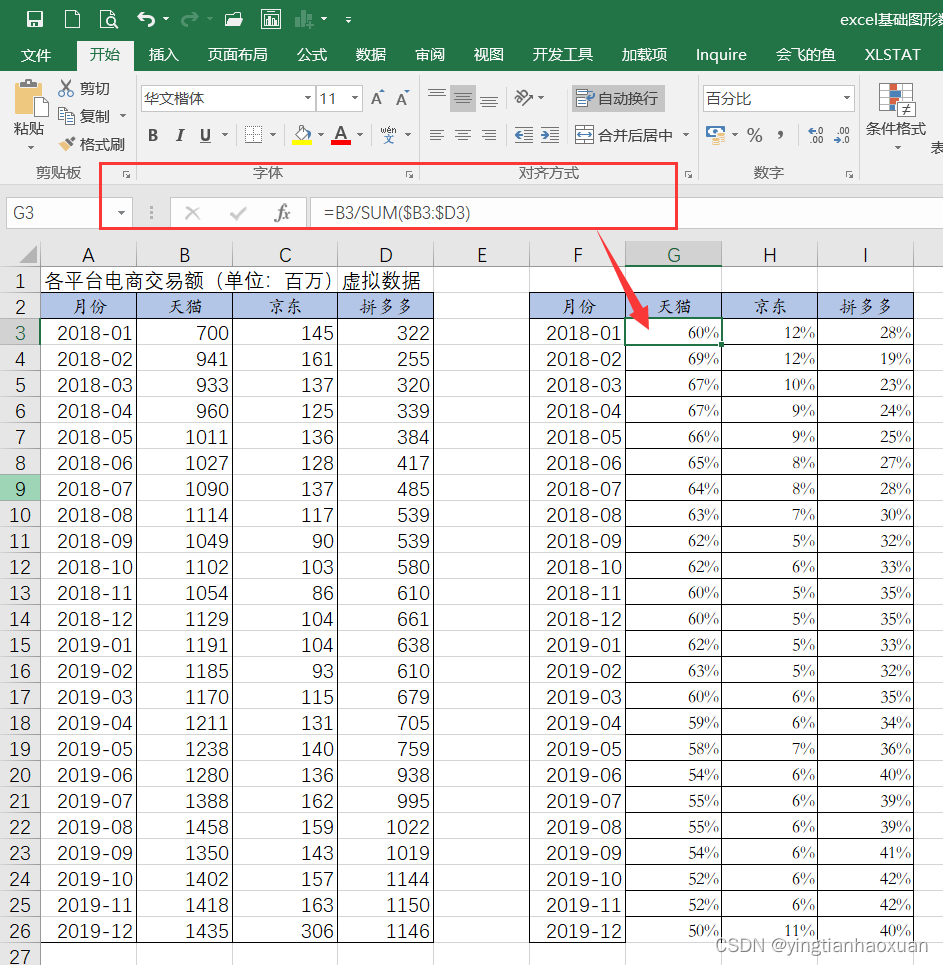943x965 pixels.
Task: Expand Conditional Formatting (条件格式) menu
Action: click(x=896, y=115)
